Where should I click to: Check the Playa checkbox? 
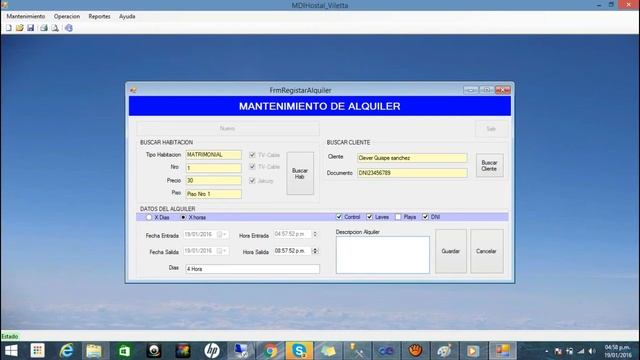tap(398, 217)
